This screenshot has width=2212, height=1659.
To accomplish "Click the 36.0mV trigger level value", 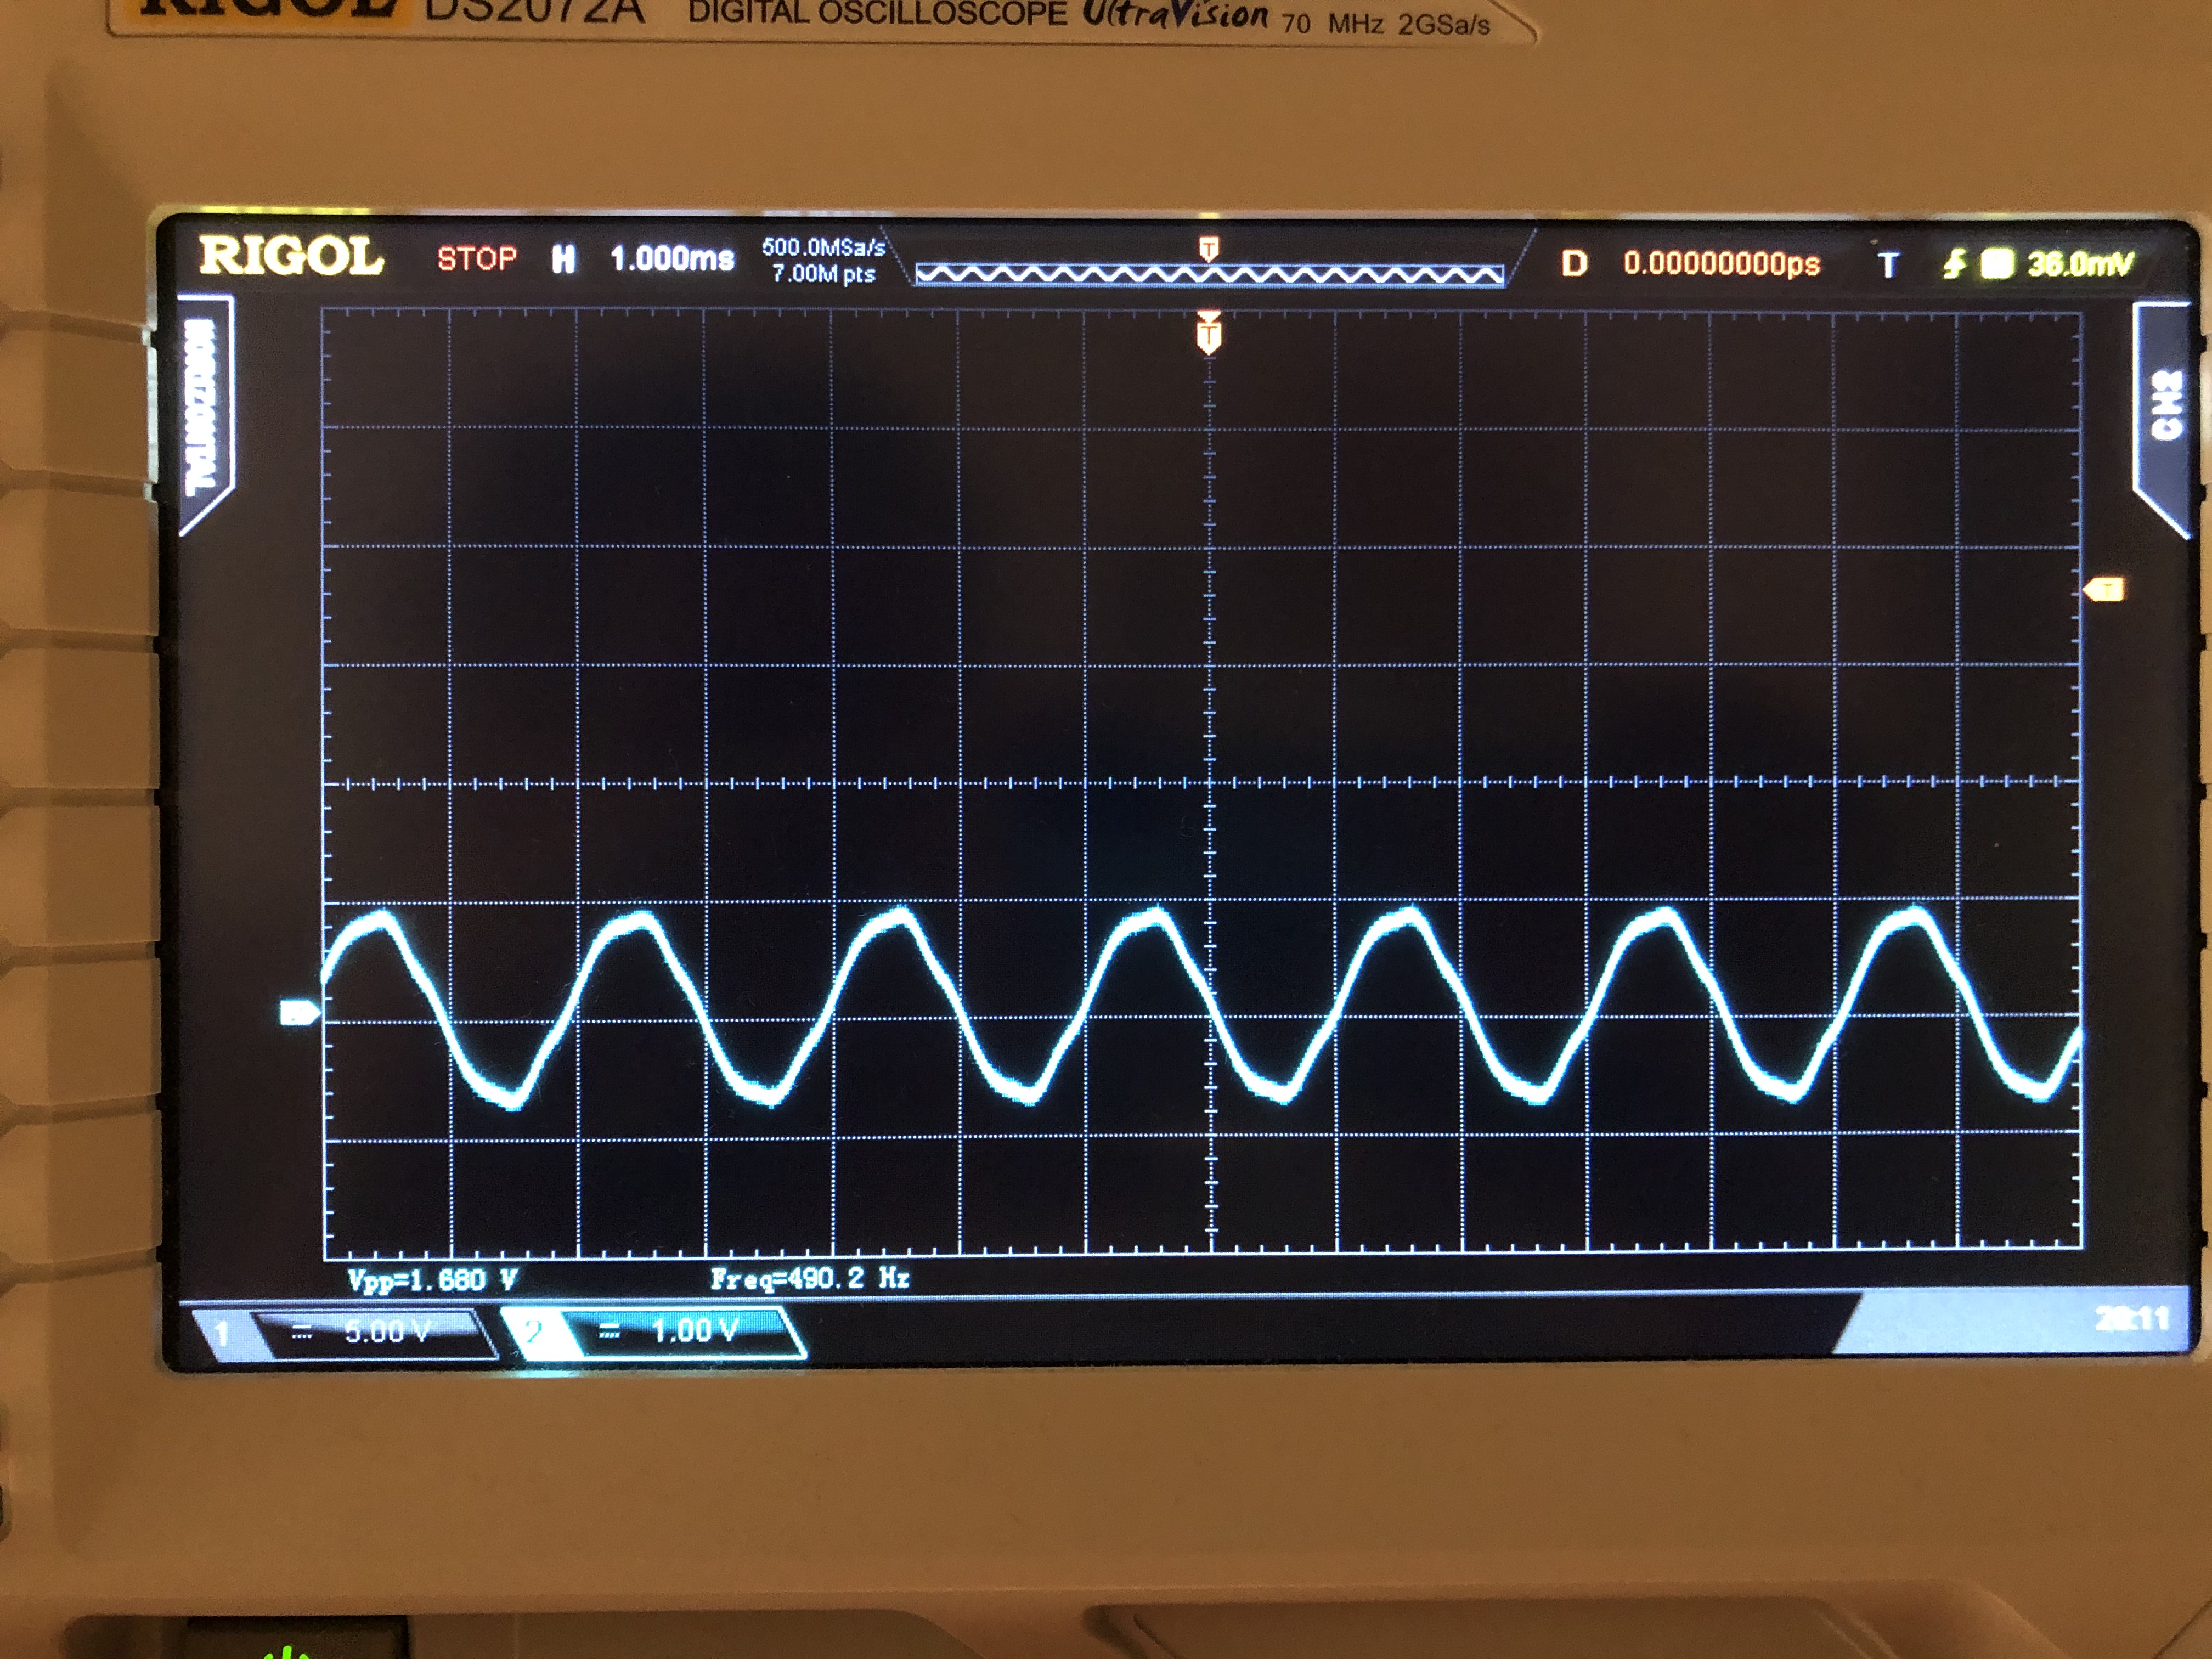I will (2080, 264).
